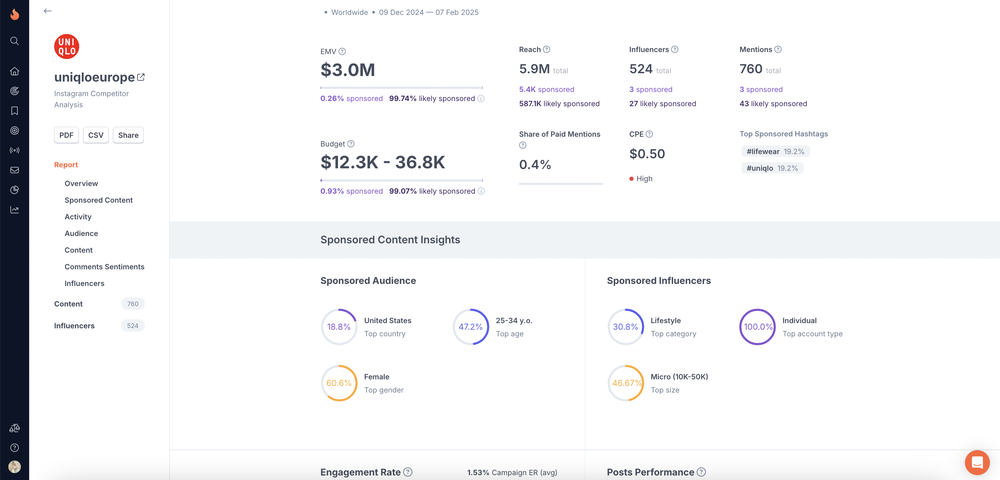Viewport: 1000px width, 480px height.
Task: Go to home via the house icon
Action: 15,71
